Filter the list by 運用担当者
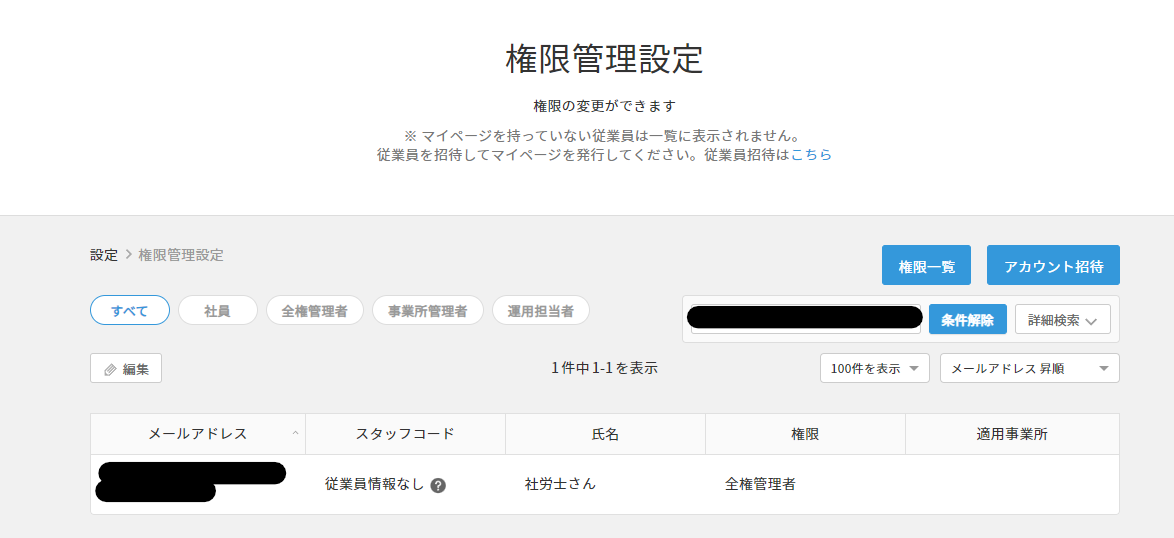Image resolution: width=1174 pixels, height=538 pixels. point(541,311)
